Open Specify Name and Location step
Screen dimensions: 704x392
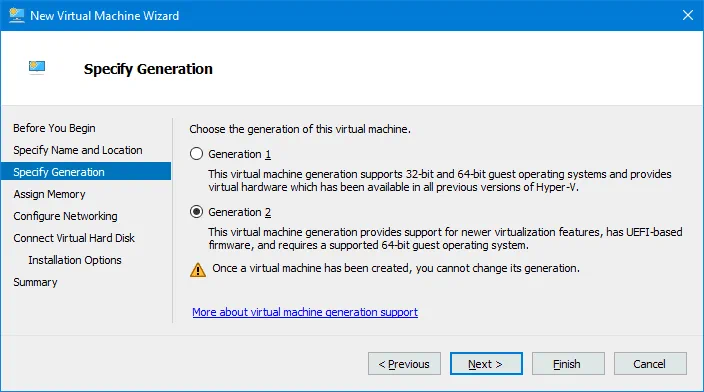pyautogui.click(x=78, y=150)
